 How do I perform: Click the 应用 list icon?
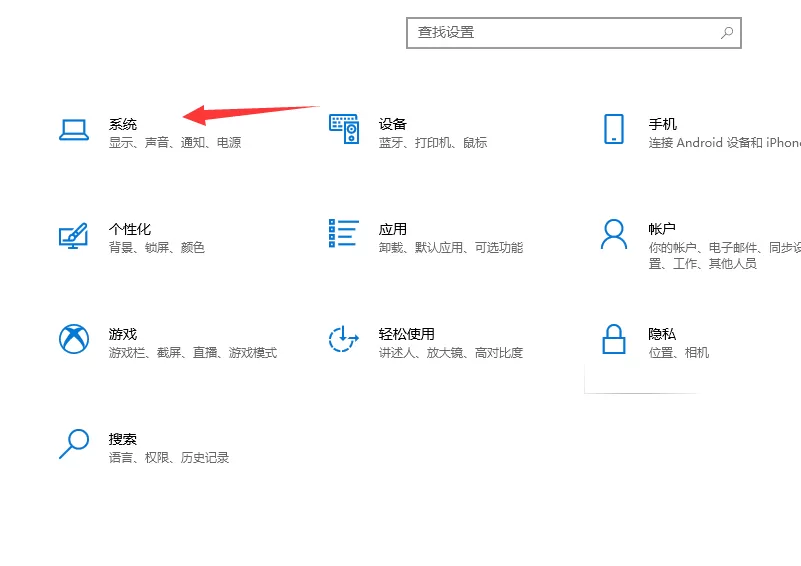point(344,233)
